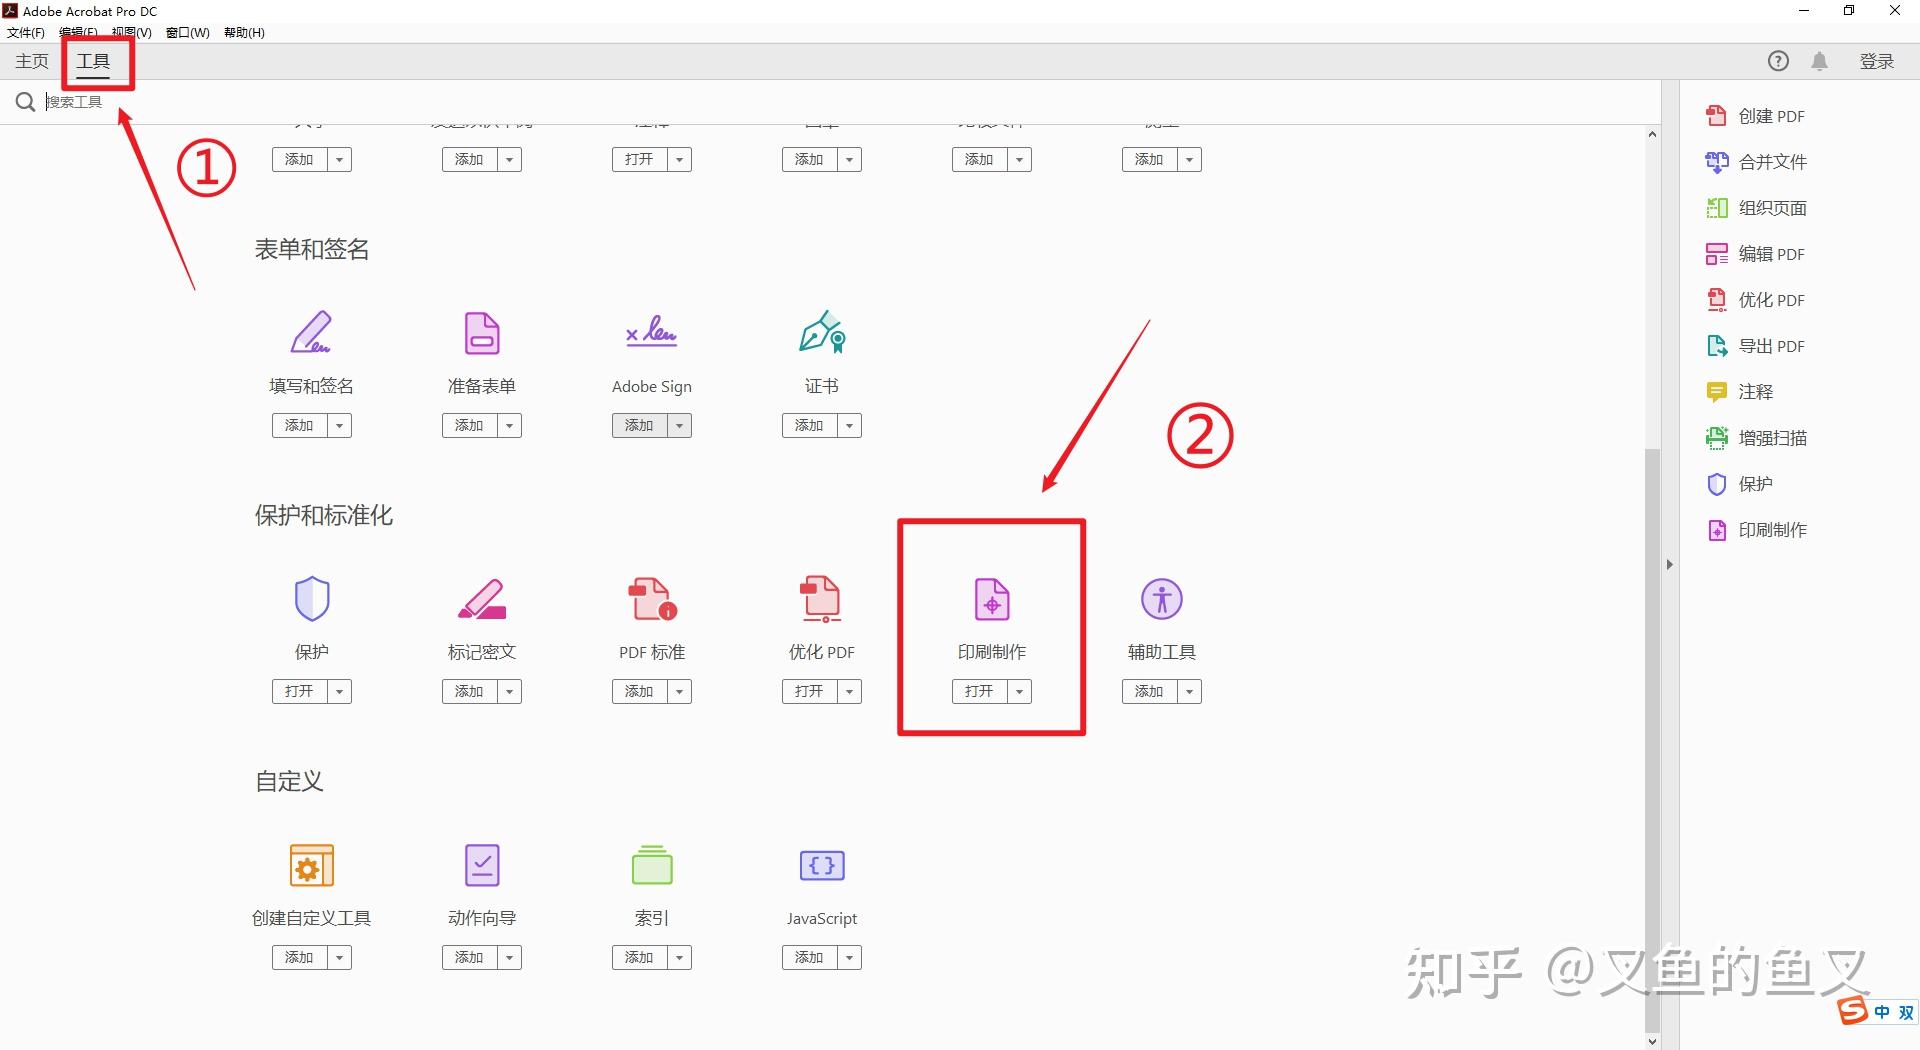Expand the dropdown arrow beside 索引's 添加 button
1920x1050 pixels.
pyautogui.click(x=680, y=958)
